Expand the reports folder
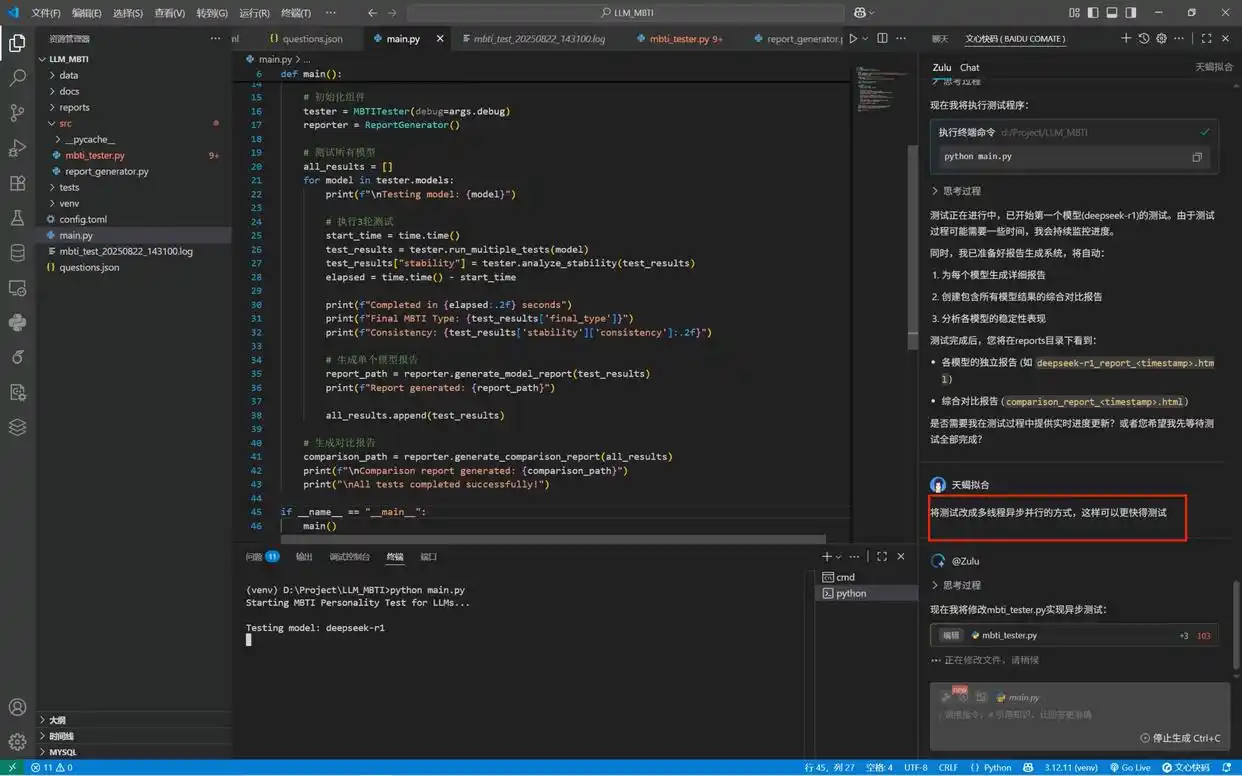The image size is (1242, 776). 74,107
